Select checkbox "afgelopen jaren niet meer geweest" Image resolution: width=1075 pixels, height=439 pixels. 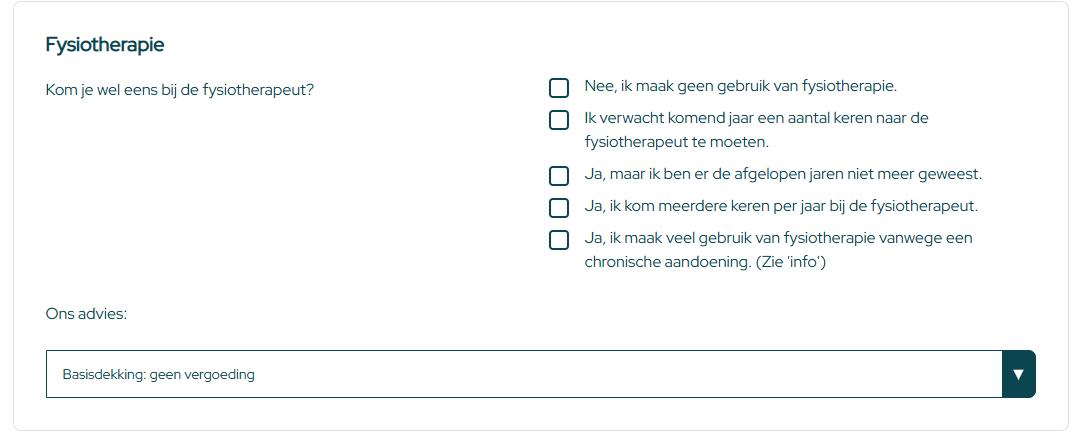pyautogui.click(x=559, y=176)
